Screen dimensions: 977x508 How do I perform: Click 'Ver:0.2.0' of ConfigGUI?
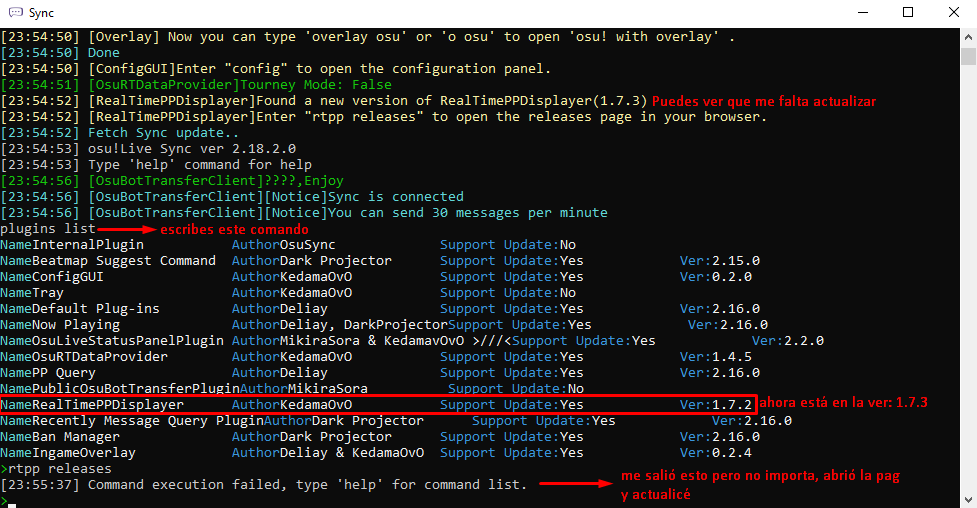coord(716,277)
